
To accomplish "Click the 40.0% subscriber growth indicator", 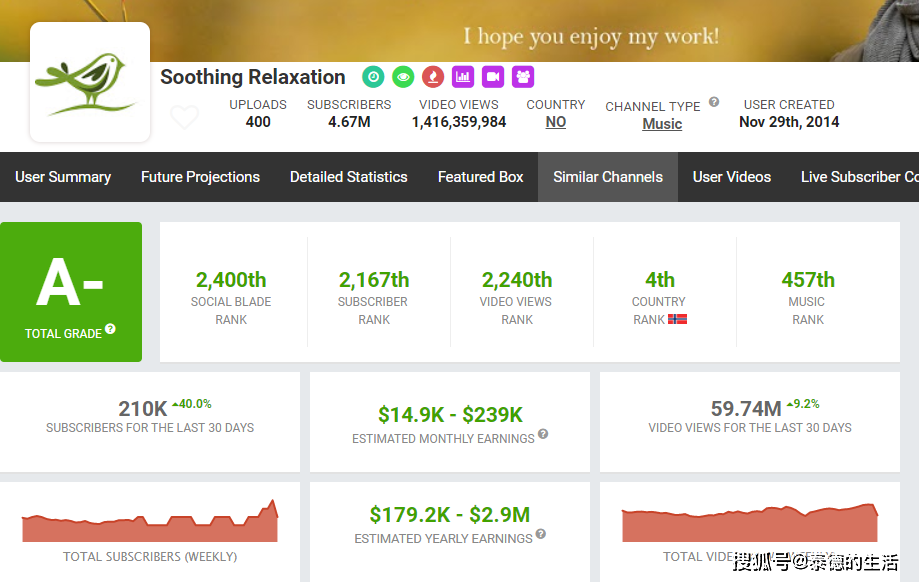I will (192, 404).
